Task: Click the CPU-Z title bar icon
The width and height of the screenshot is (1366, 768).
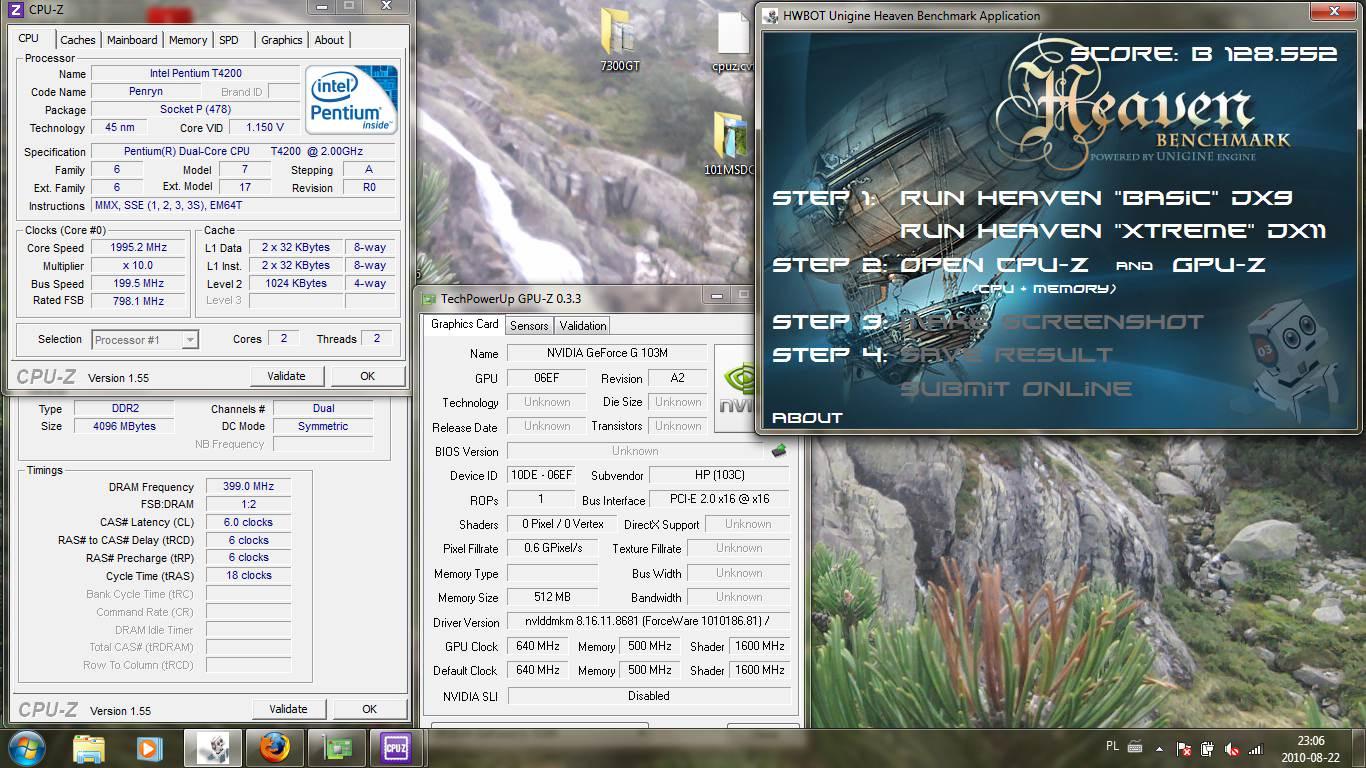Action: coord(16,9)
